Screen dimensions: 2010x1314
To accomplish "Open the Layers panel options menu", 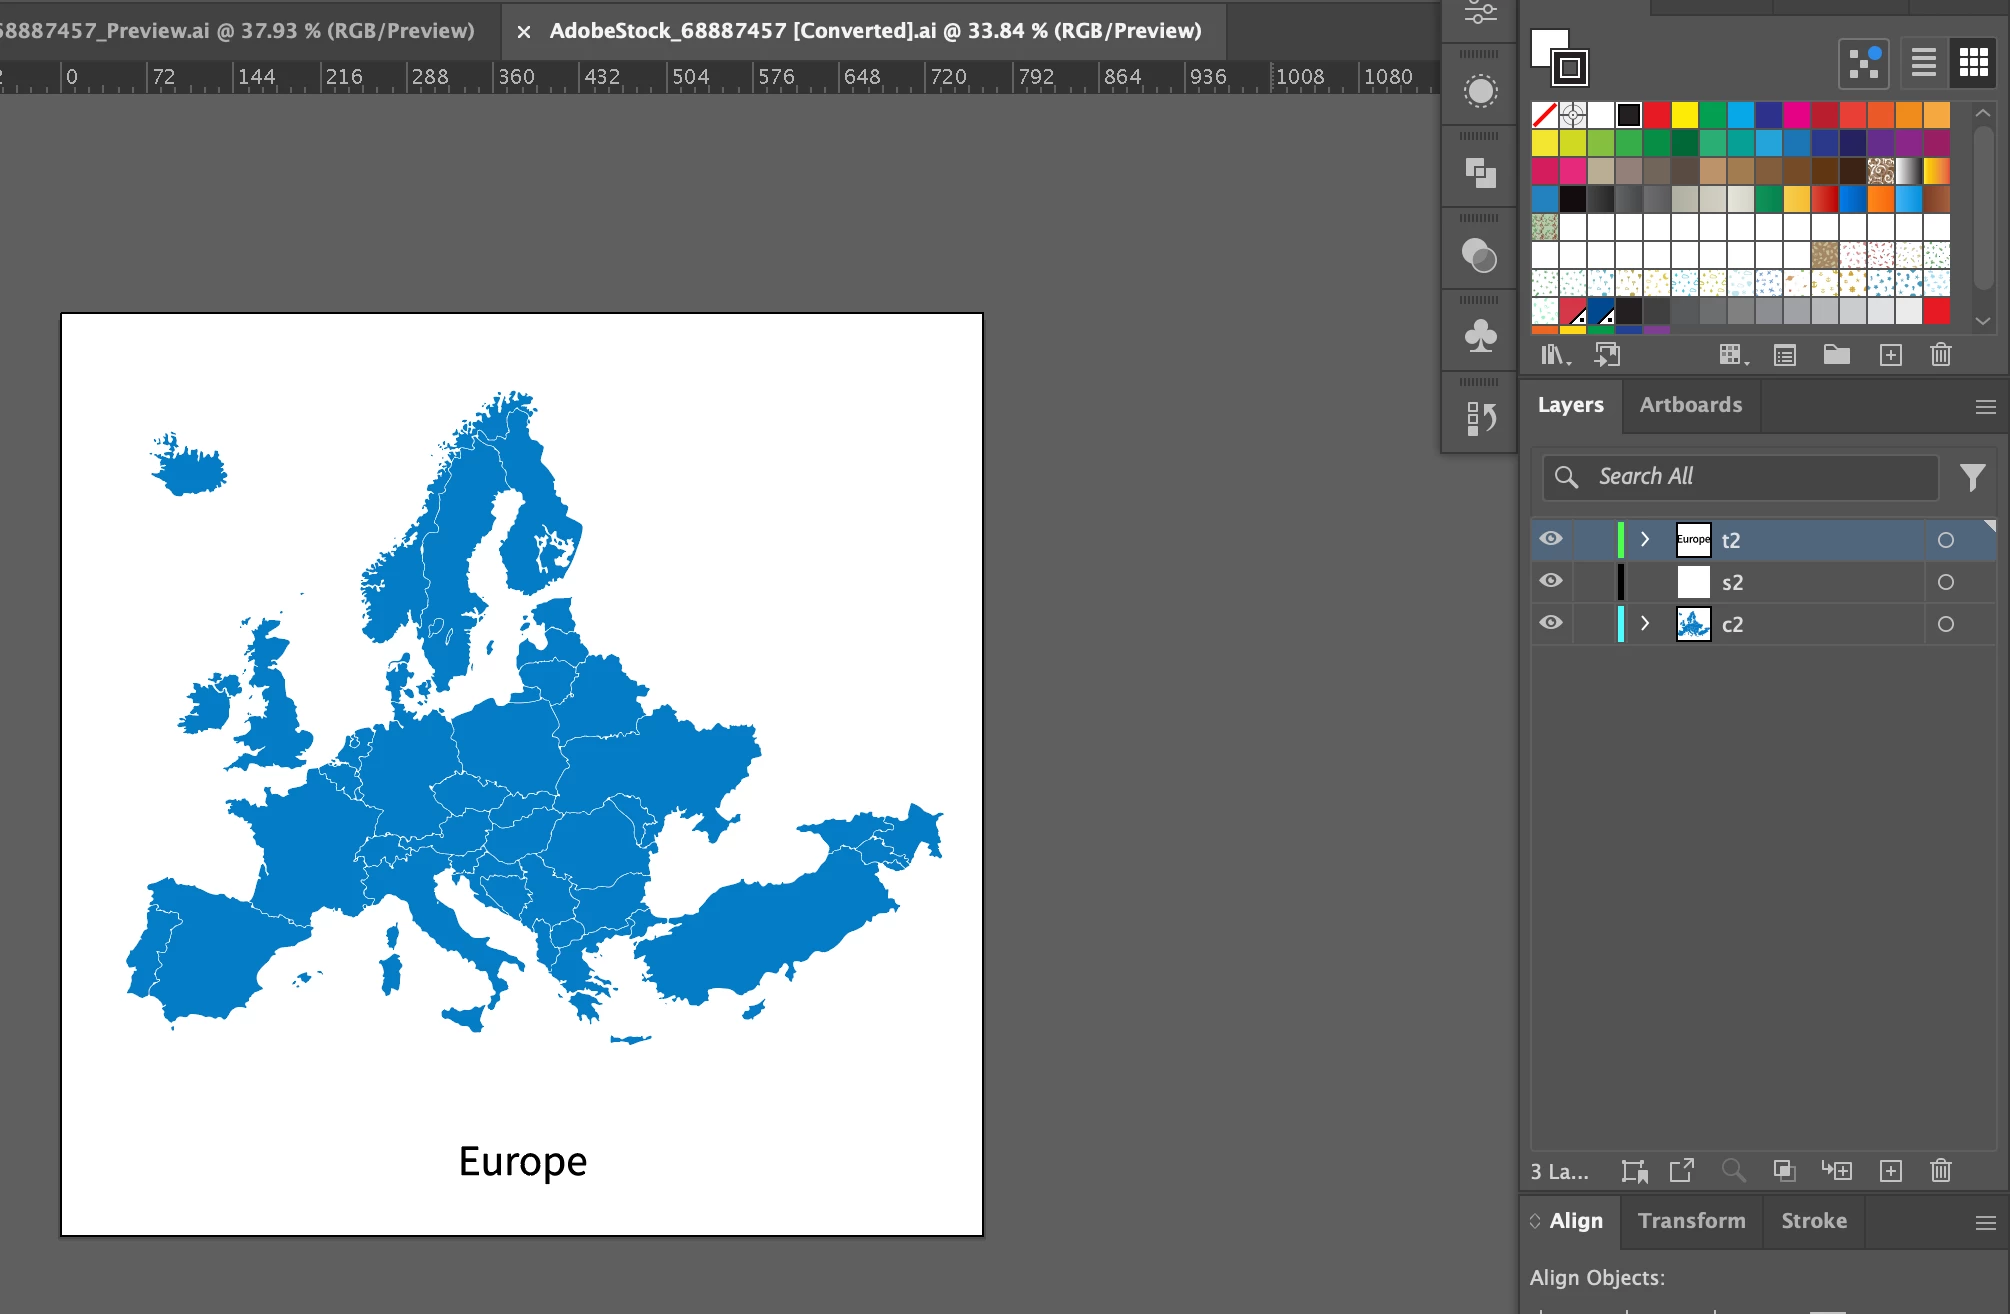I will click(x=1986, y=406).
